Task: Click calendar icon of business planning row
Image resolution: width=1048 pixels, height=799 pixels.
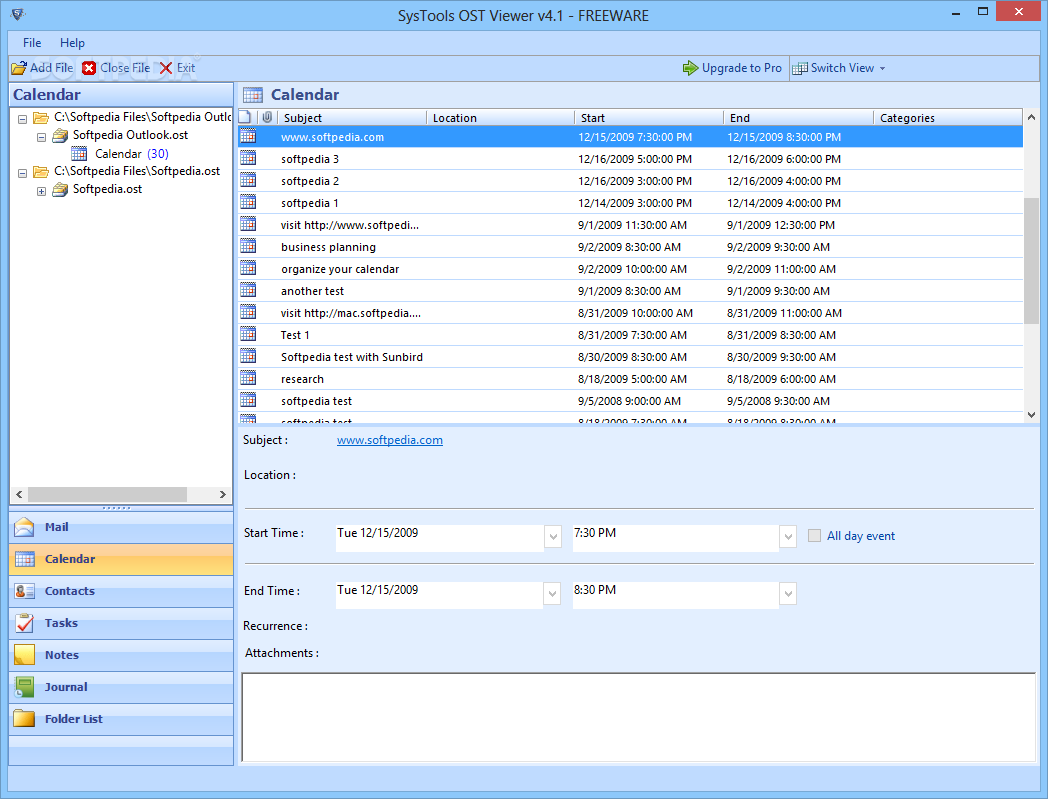Action: pos(248,247)
